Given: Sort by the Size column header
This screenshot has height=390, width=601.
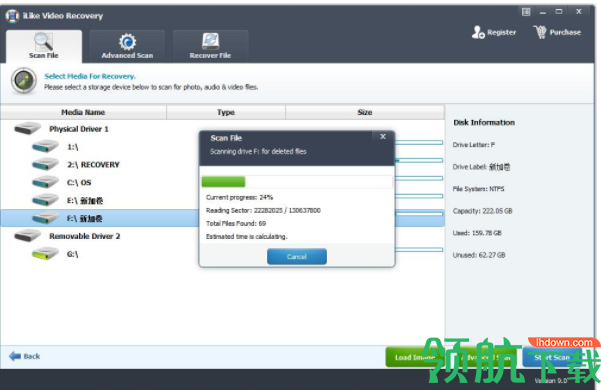Looking at the screenshot, I should pyautogui.click(x=365, y=112).
